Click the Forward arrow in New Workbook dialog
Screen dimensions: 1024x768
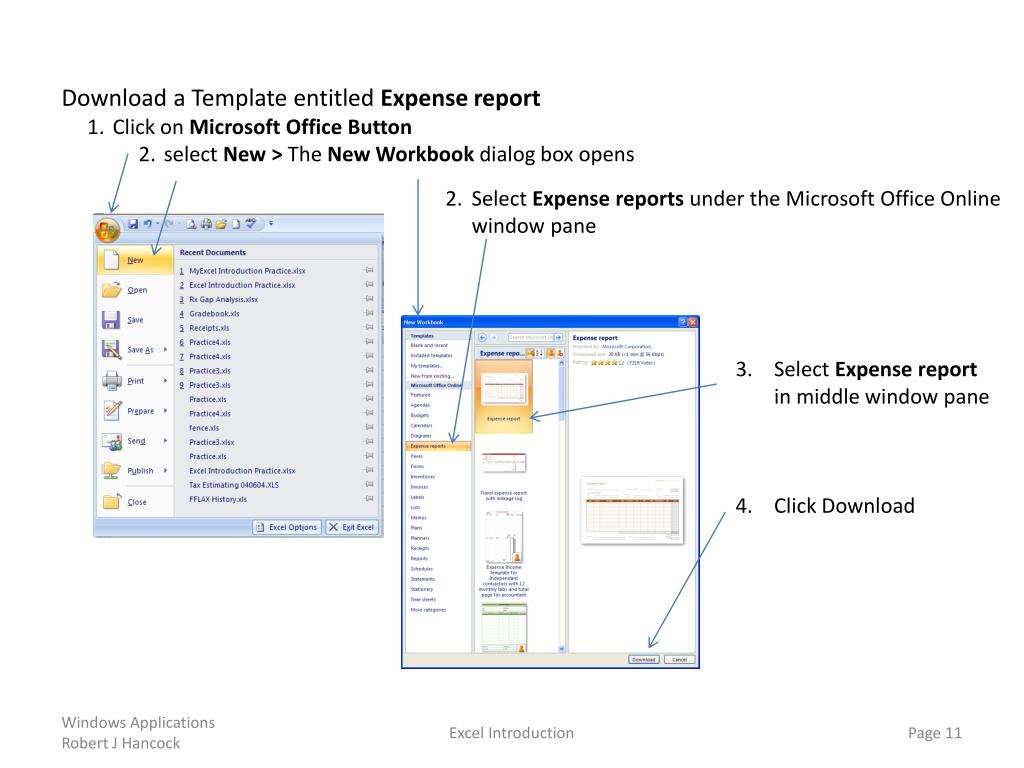click(x=494, y=338)
